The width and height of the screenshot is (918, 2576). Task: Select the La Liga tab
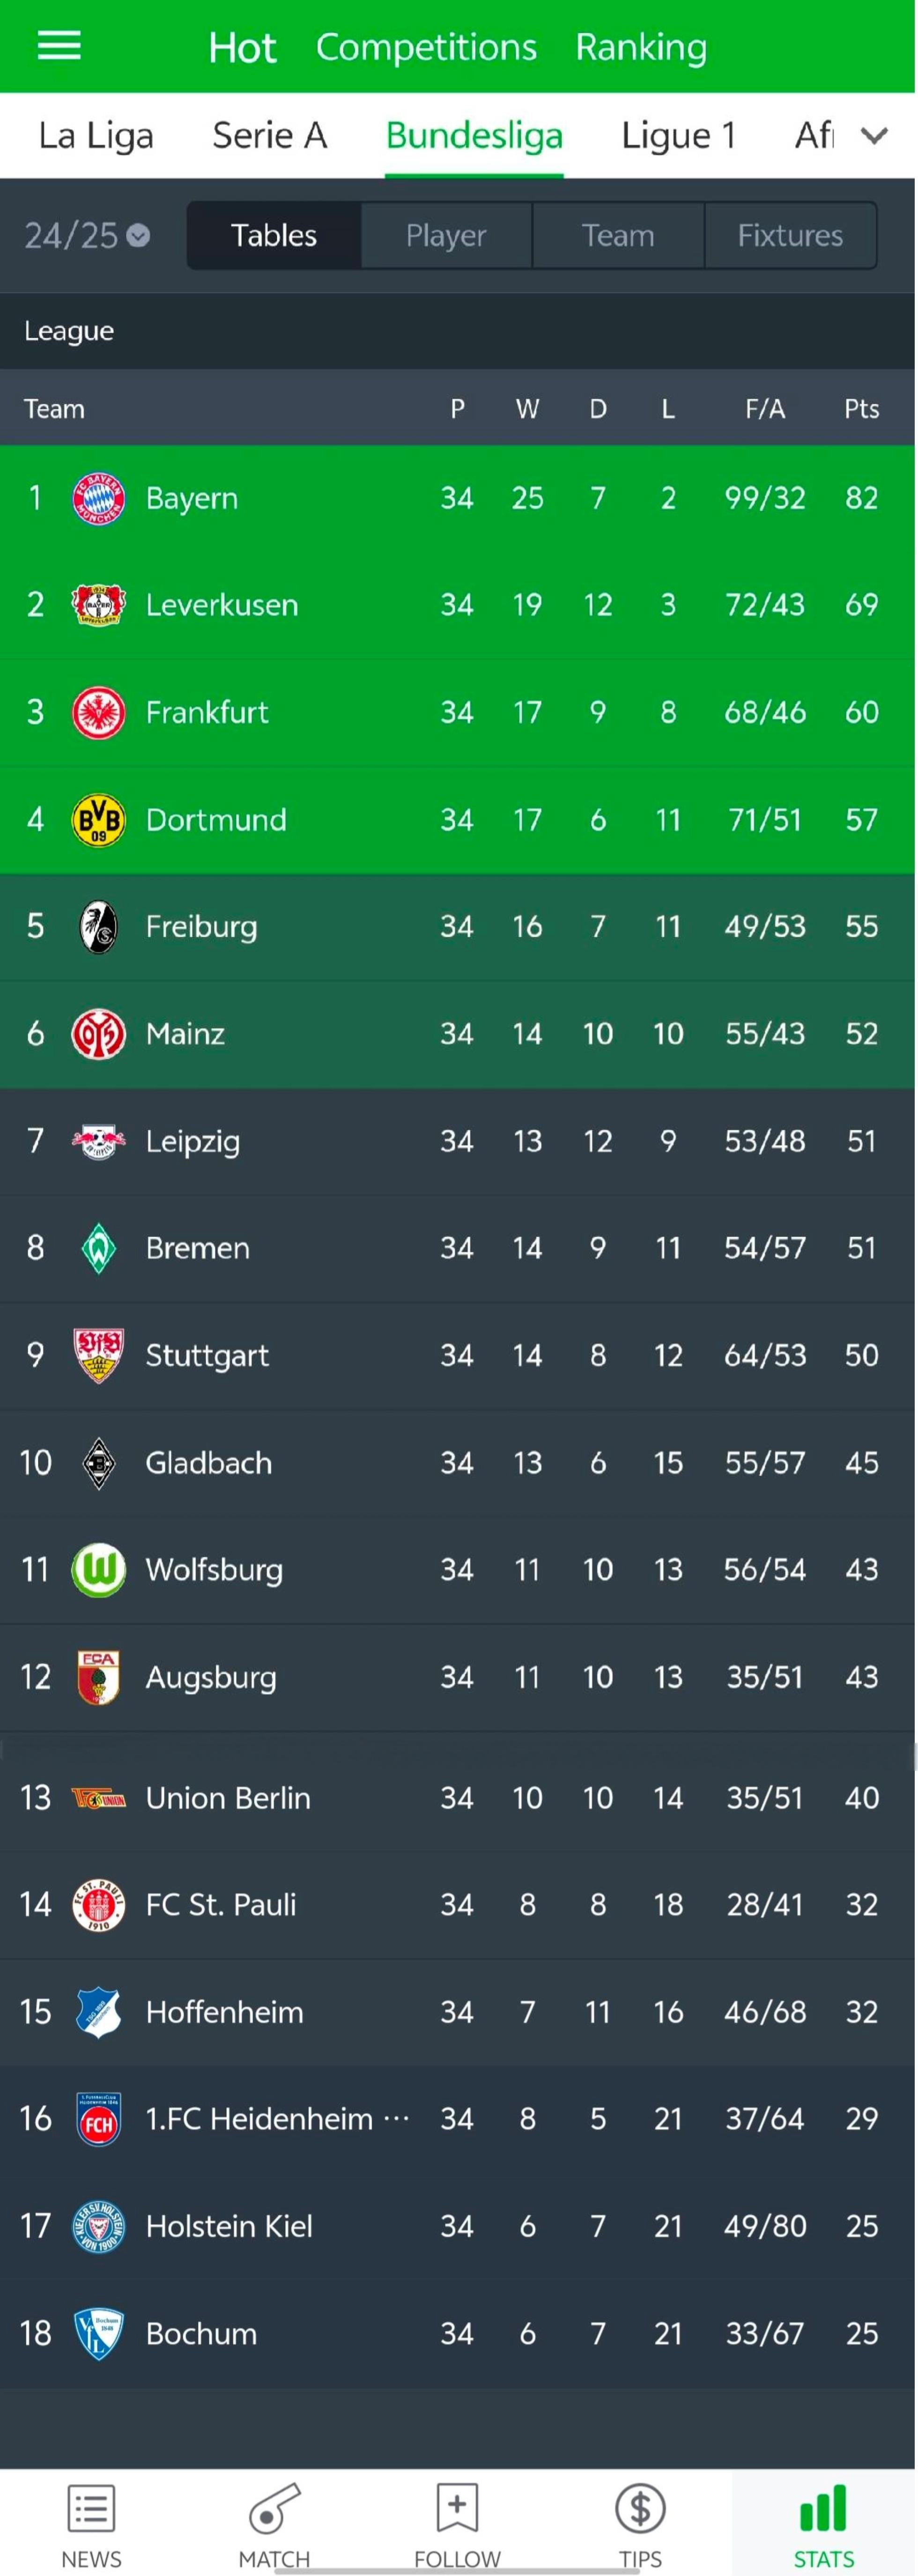[x=96, y=135]
